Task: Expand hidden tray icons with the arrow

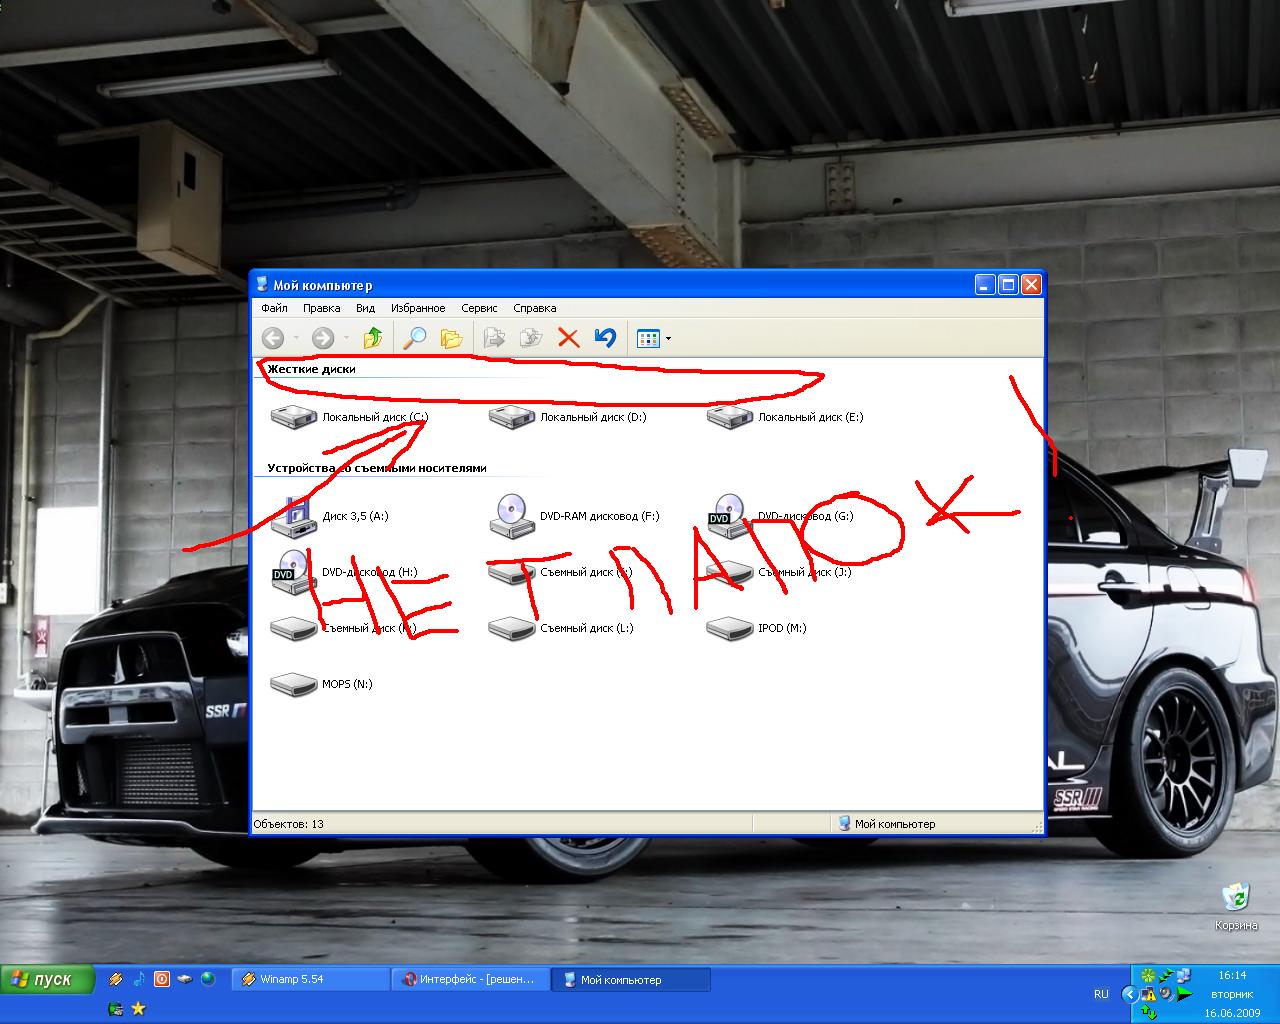Action: point(1130,994)
